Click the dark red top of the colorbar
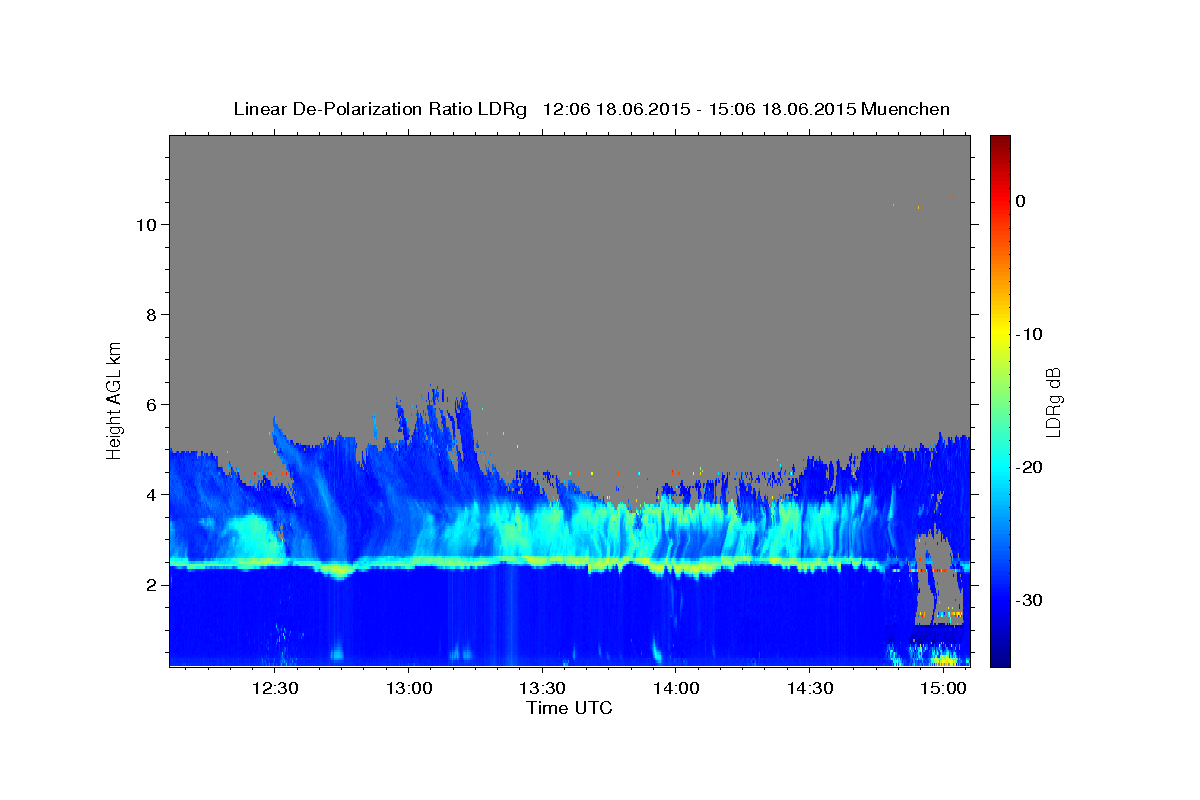Screen dimensions: 1200x800 1000,142
